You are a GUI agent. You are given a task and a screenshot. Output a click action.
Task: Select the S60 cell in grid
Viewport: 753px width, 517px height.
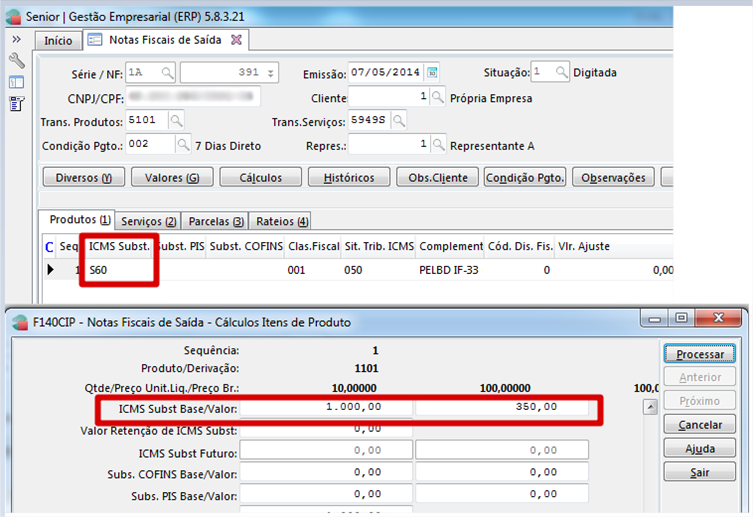tap(119, 270)
